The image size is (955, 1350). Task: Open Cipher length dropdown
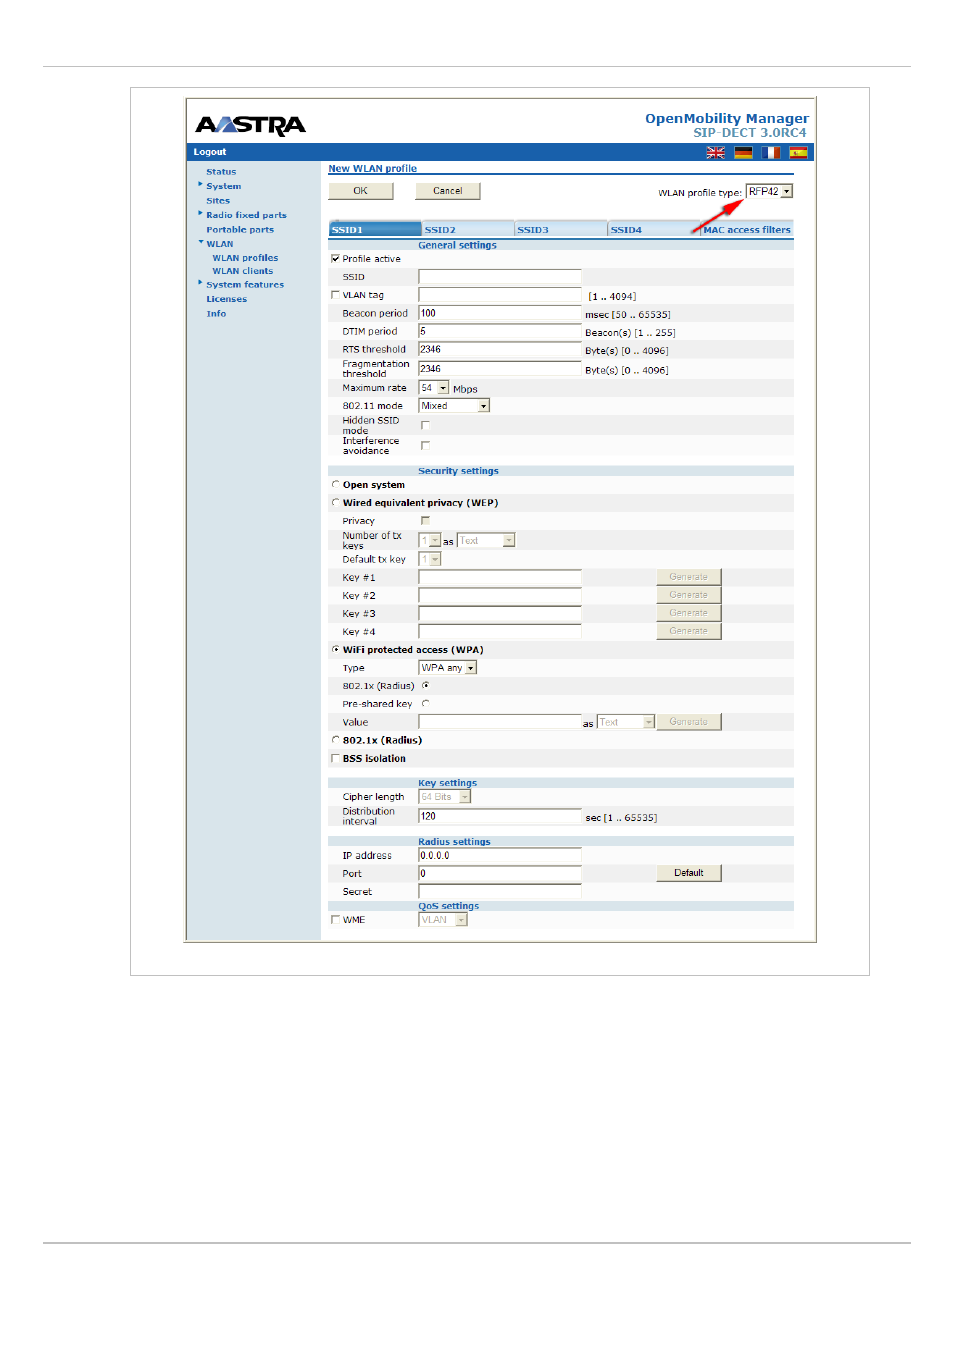(x=444, y=797)
